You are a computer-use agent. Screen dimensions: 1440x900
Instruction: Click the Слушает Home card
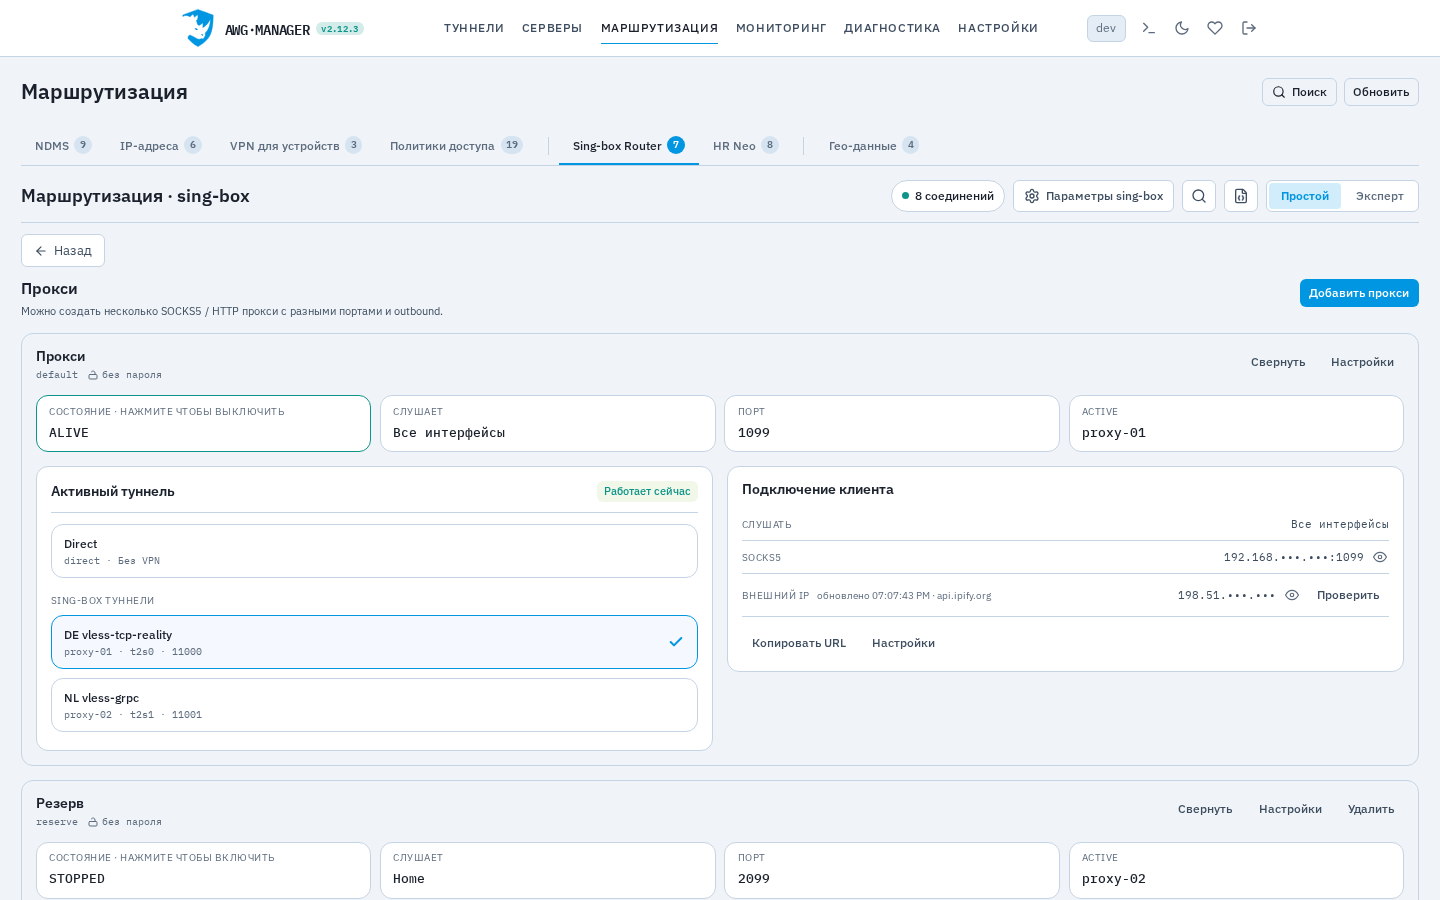click(548, 870)
